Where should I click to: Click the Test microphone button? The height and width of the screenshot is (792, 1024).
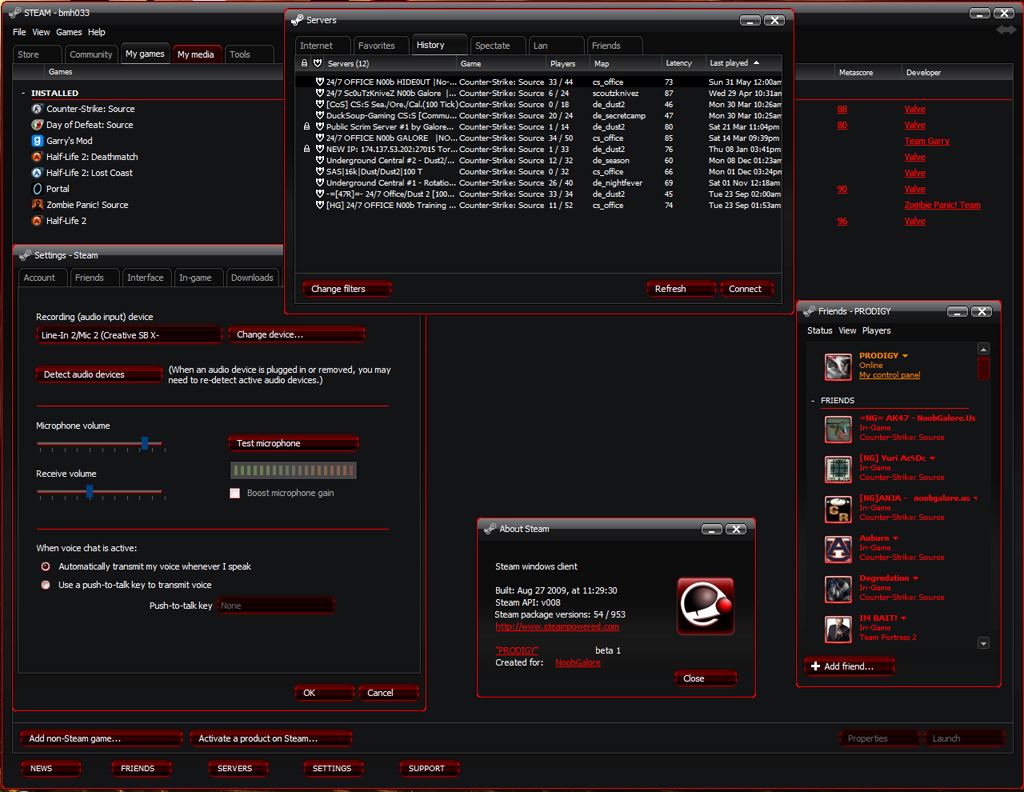[x=293, y=443]
